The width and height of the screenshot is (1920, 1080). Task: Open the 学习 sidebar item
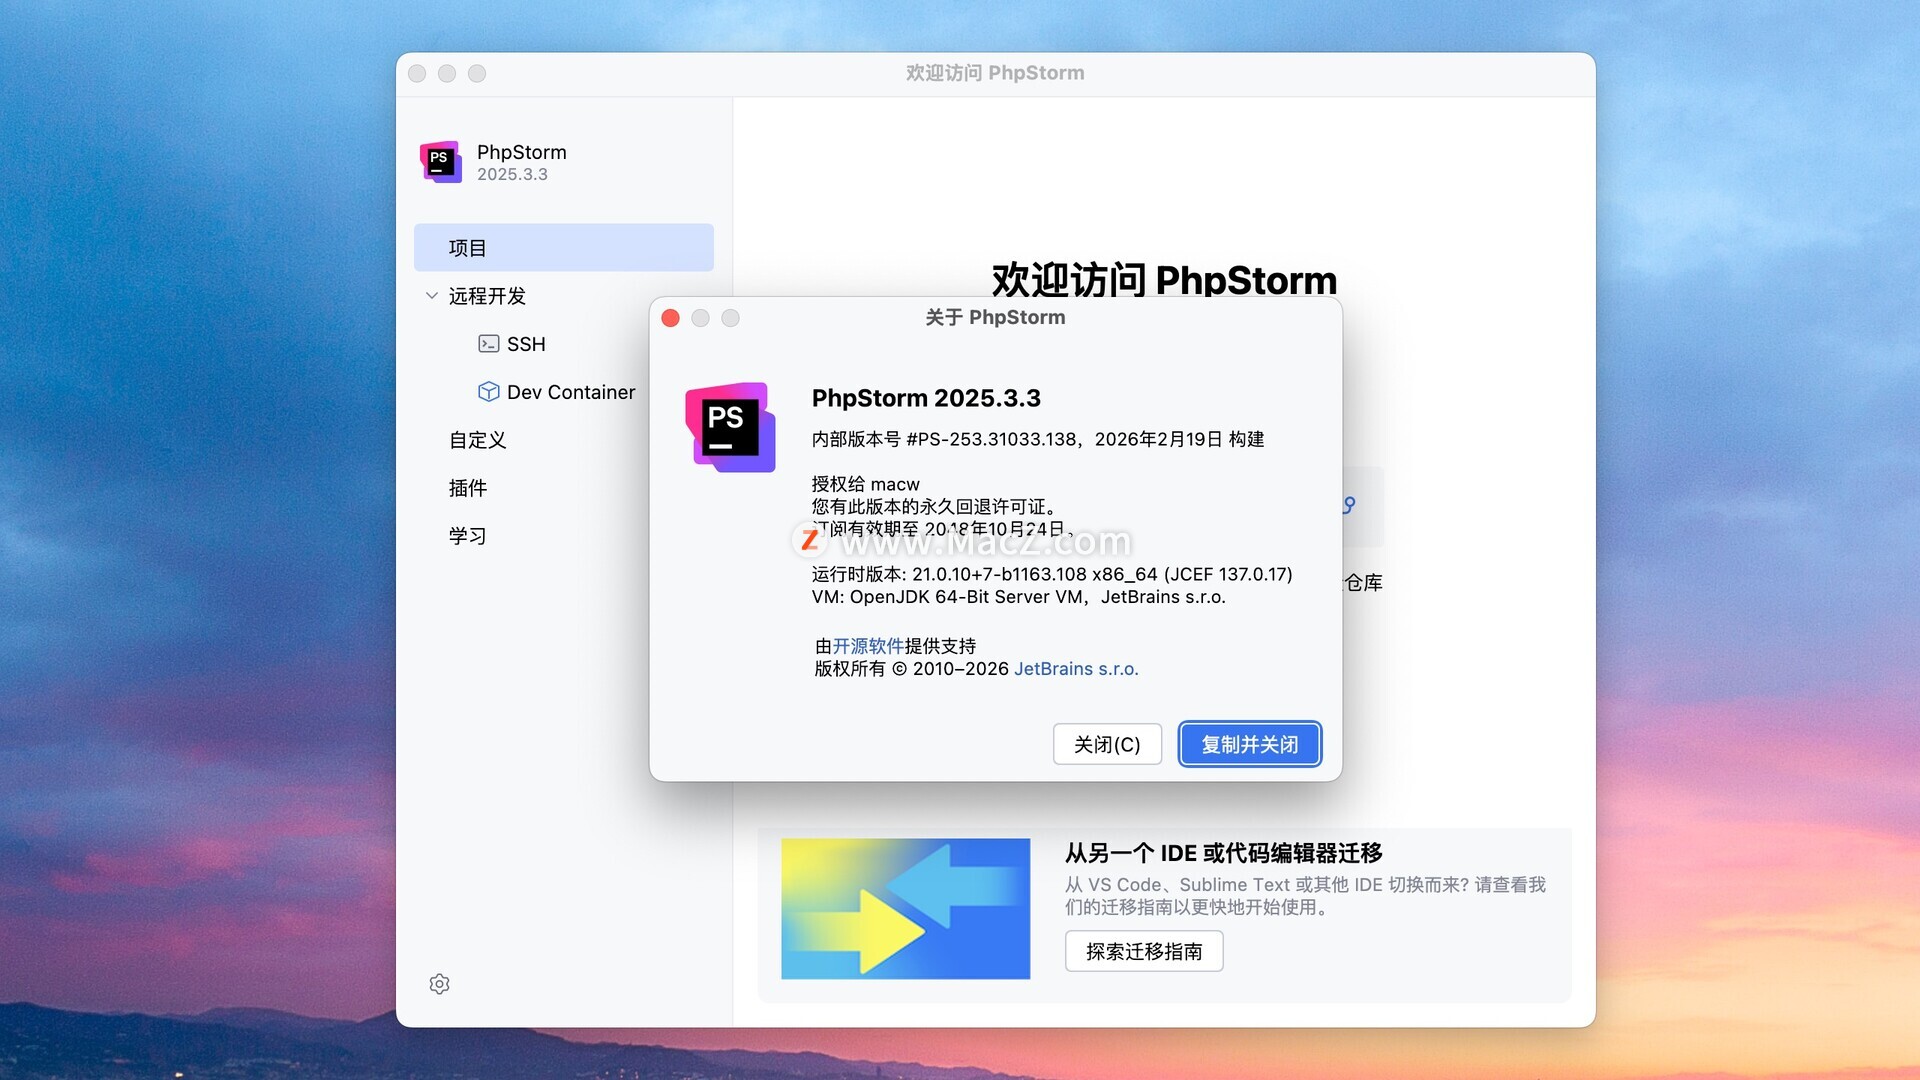pos(468,536)
